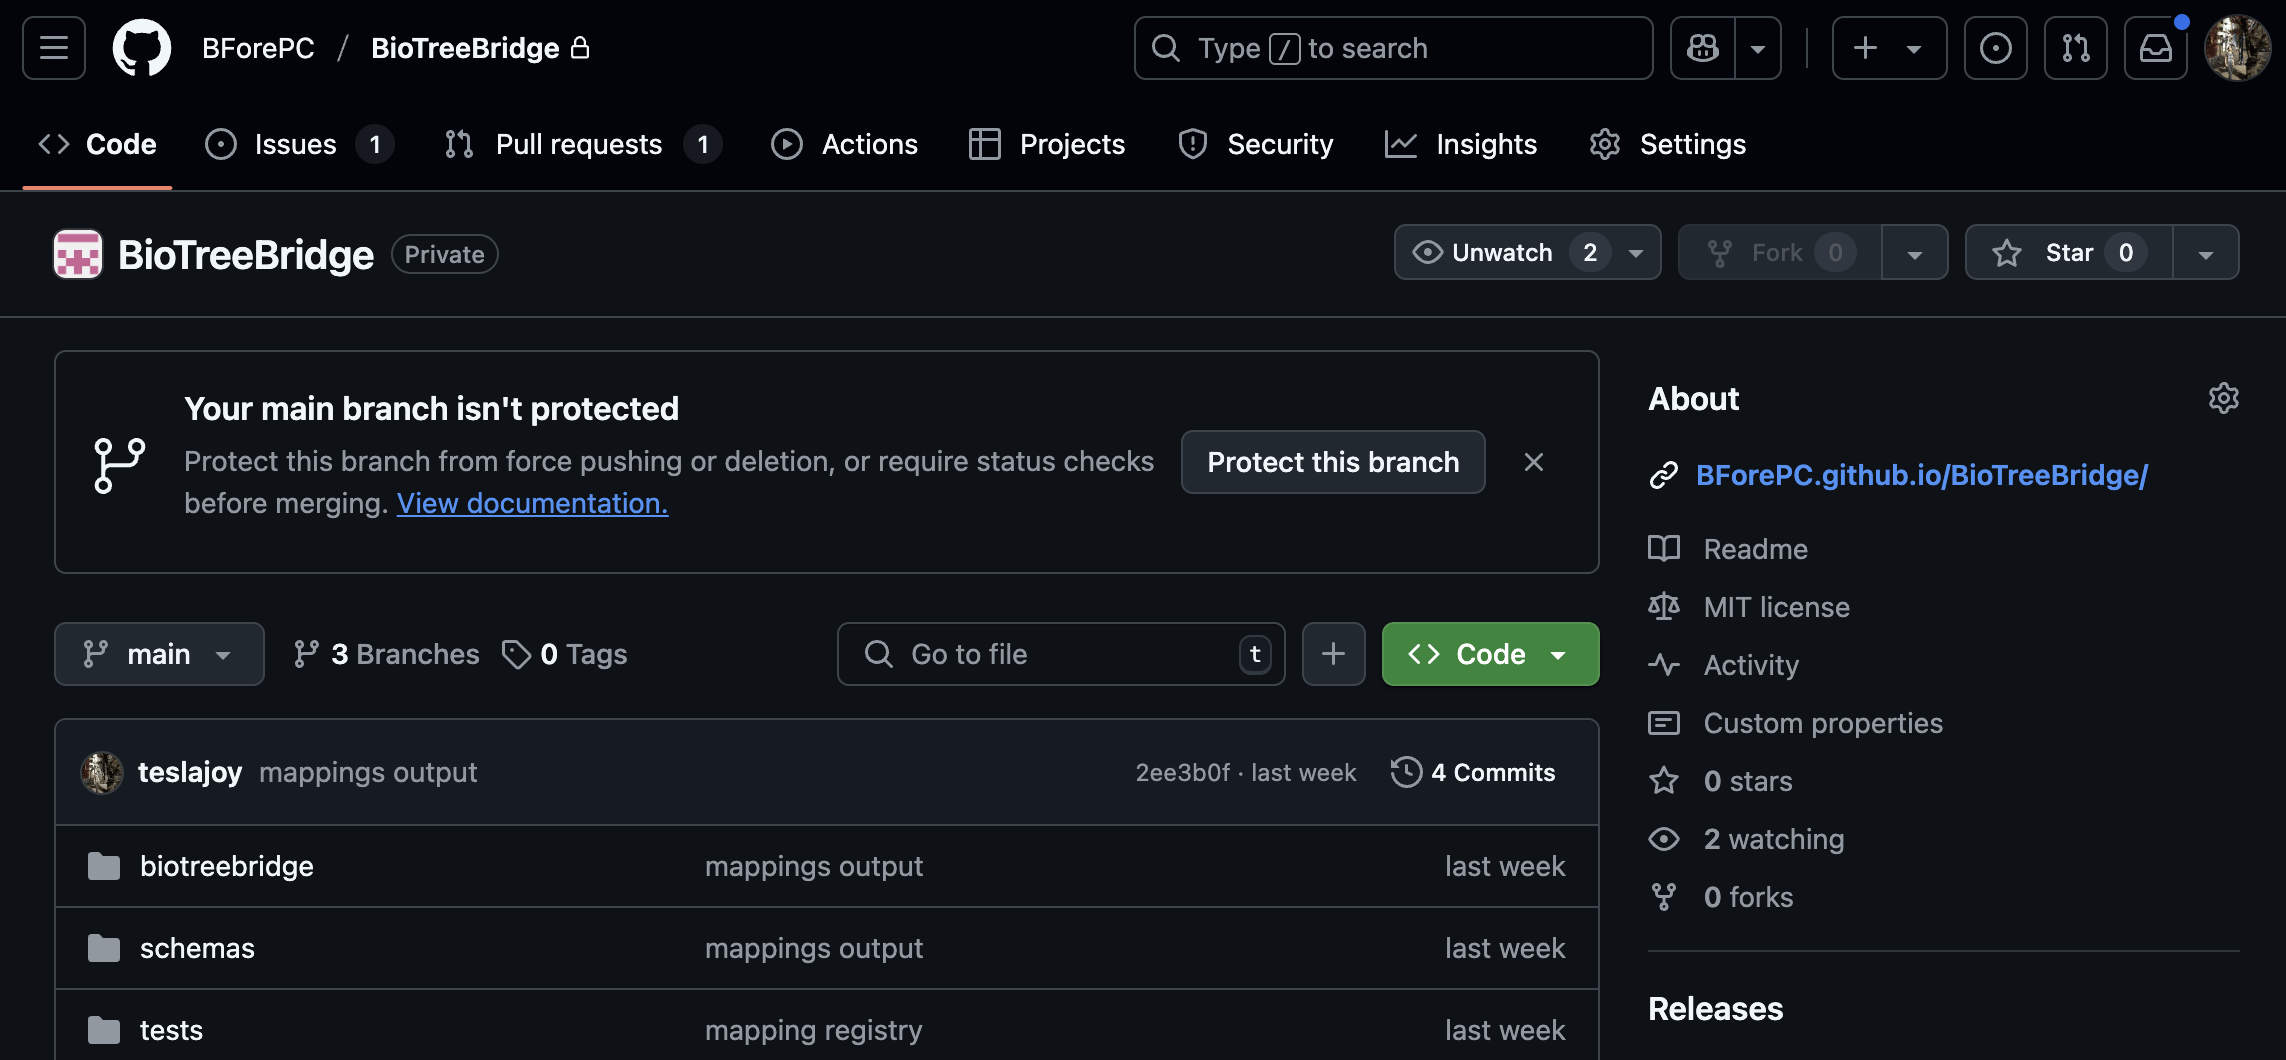
Task: Open the repository Settings tab
Action: pyautogui.click(x=1668, y=144)
